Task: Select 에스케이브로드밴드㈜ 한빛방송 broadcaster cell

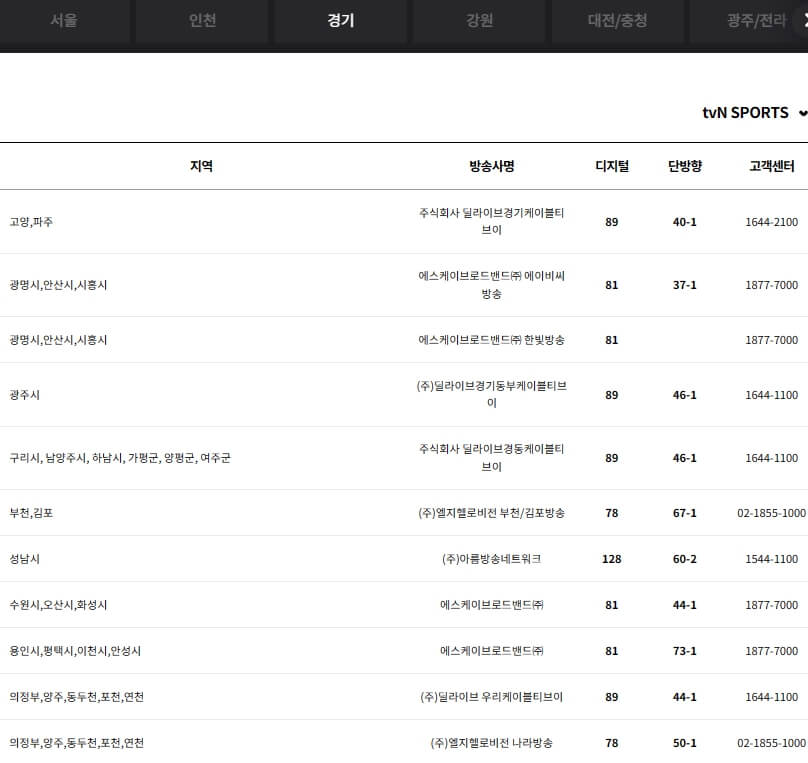Action: click(492, 340)
